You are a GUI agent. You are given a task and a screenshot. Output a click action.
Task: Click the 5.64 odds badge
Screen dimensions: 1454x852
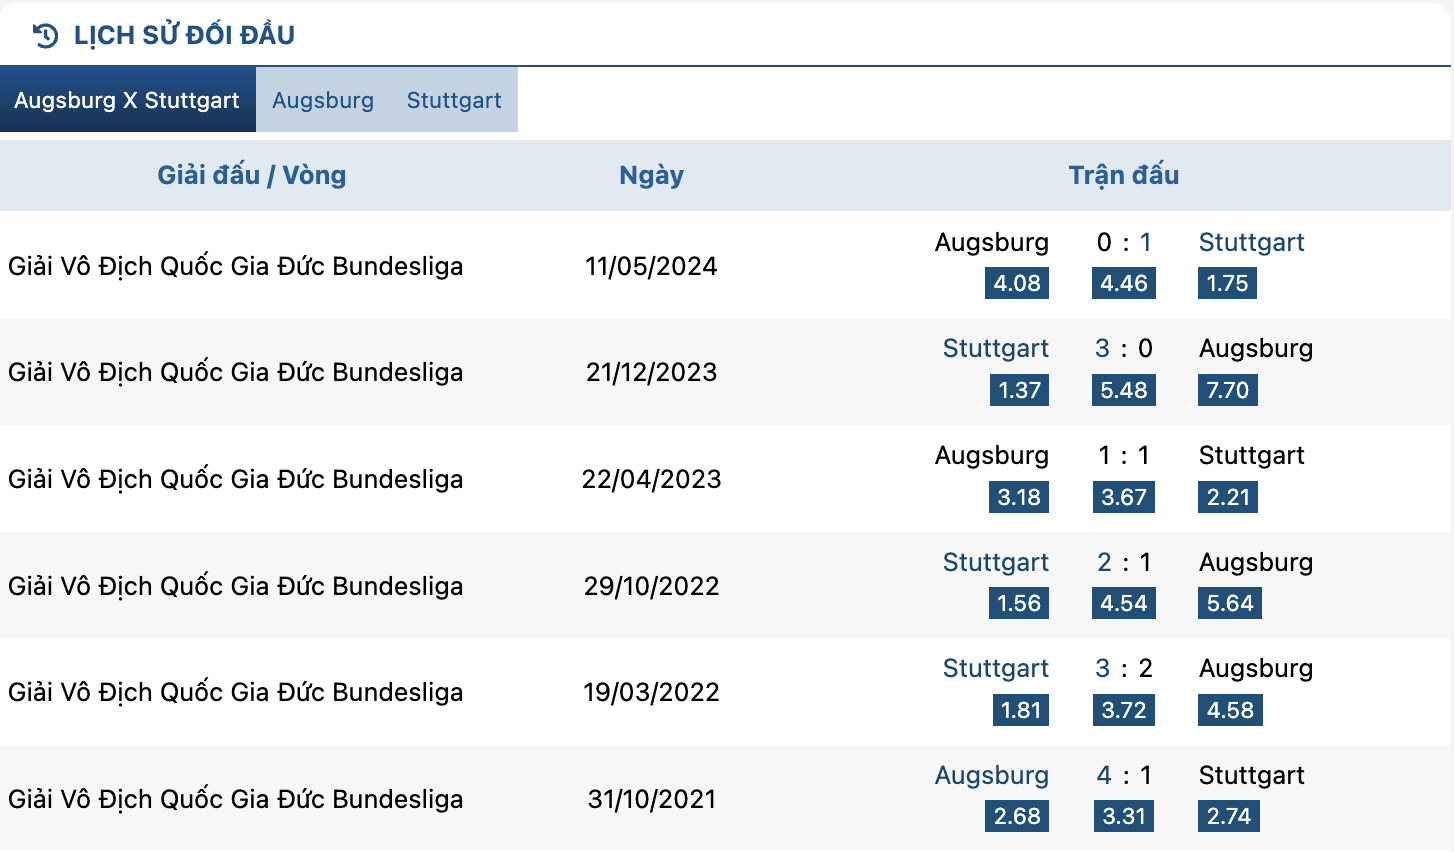[x=1230, y=603]
